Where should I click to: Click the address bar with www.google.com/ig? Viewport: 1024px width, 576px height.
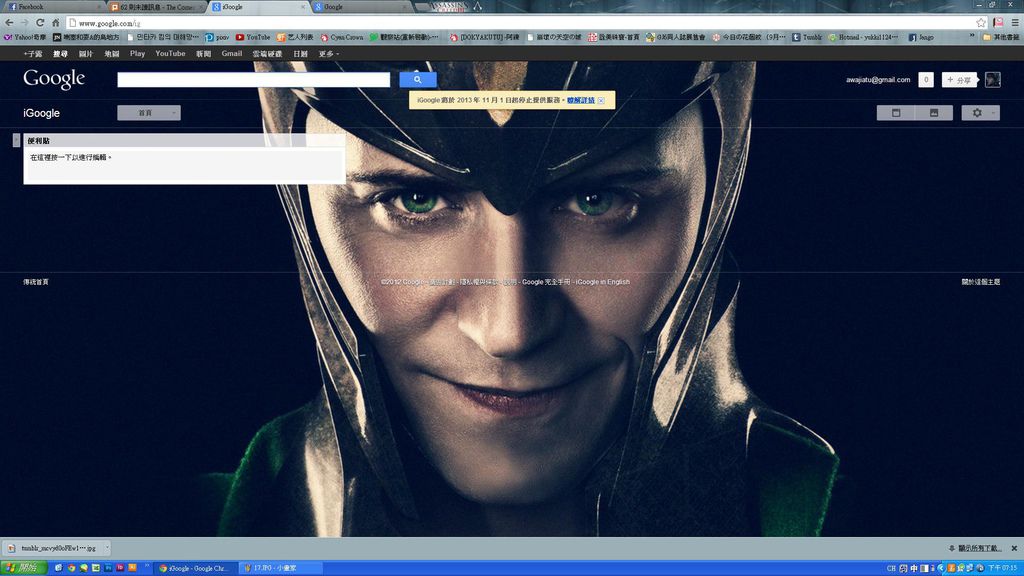coord(519,23)
